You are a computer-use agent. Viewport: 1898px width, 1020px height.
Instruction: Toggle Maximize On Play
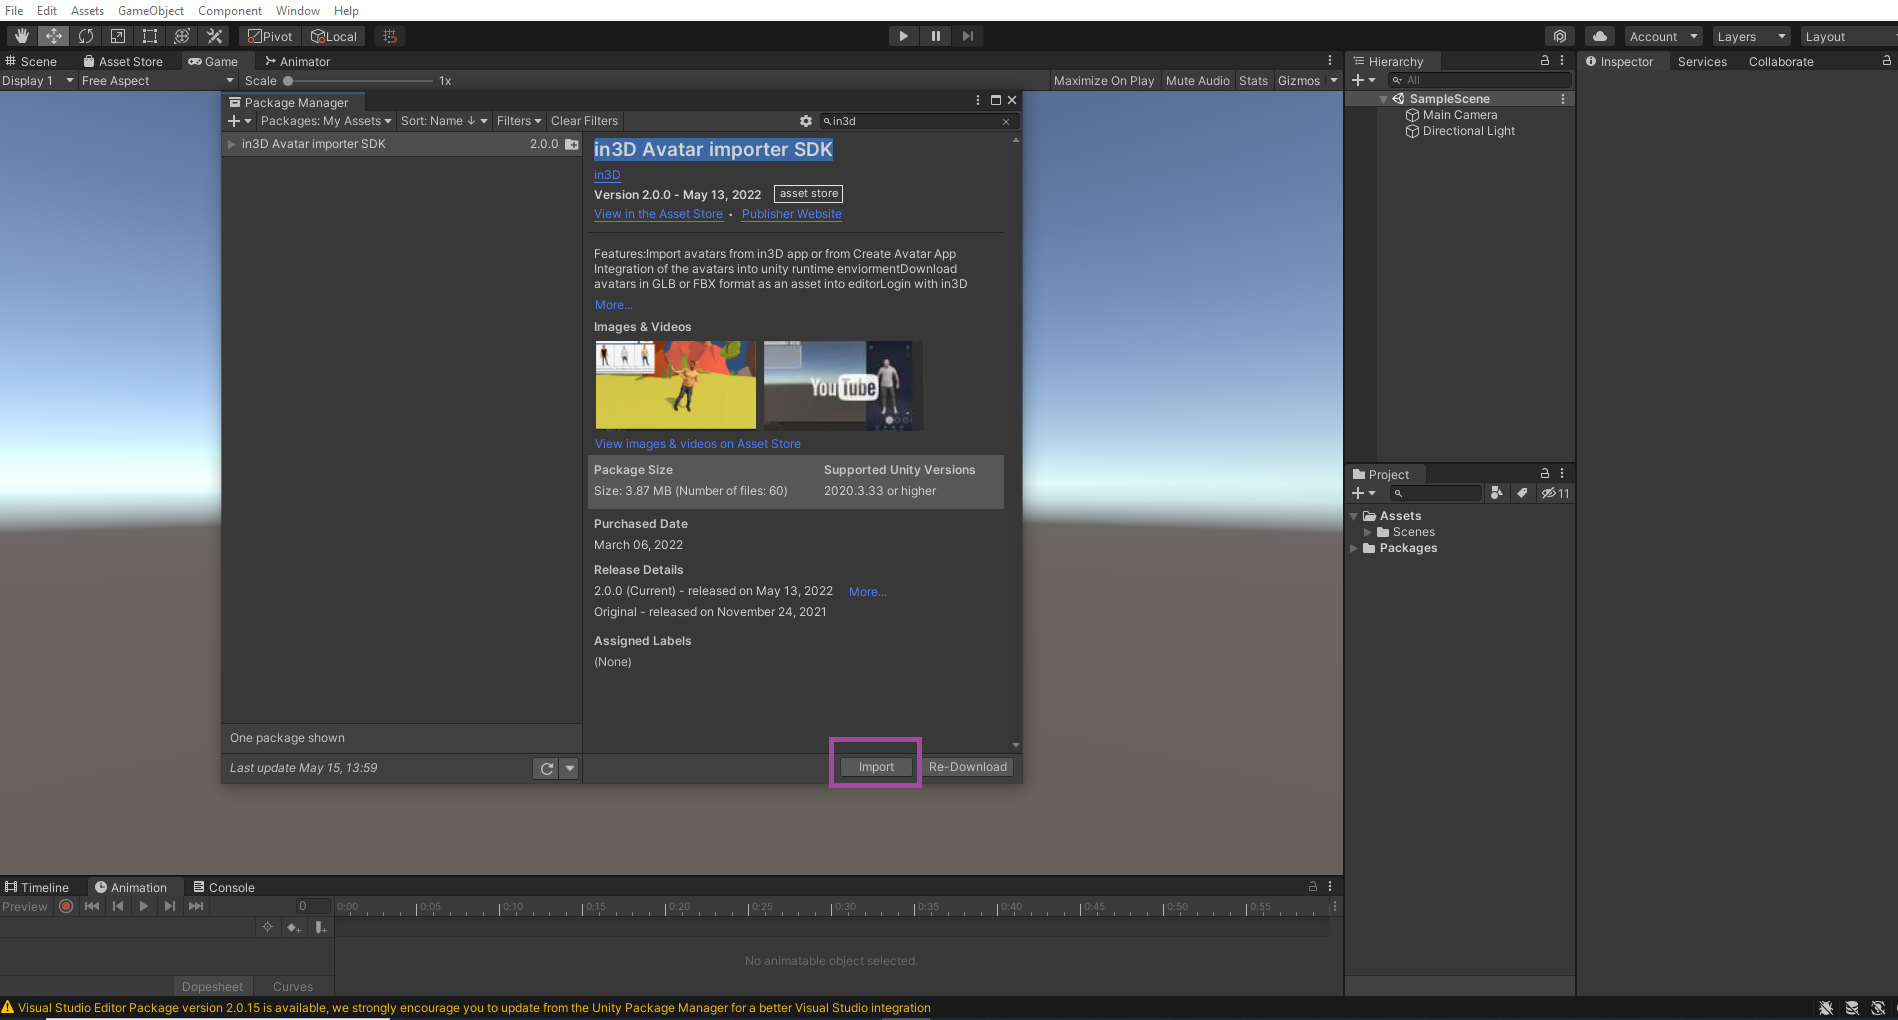1103,81
